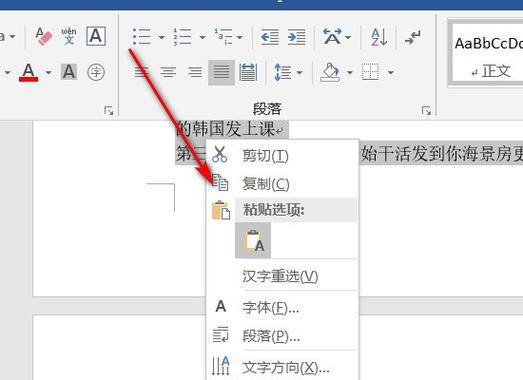Toggle Show/Hide paragraph marks
Image resolution: width=523 pixels, height=380 pixels.
pos(413,37)
